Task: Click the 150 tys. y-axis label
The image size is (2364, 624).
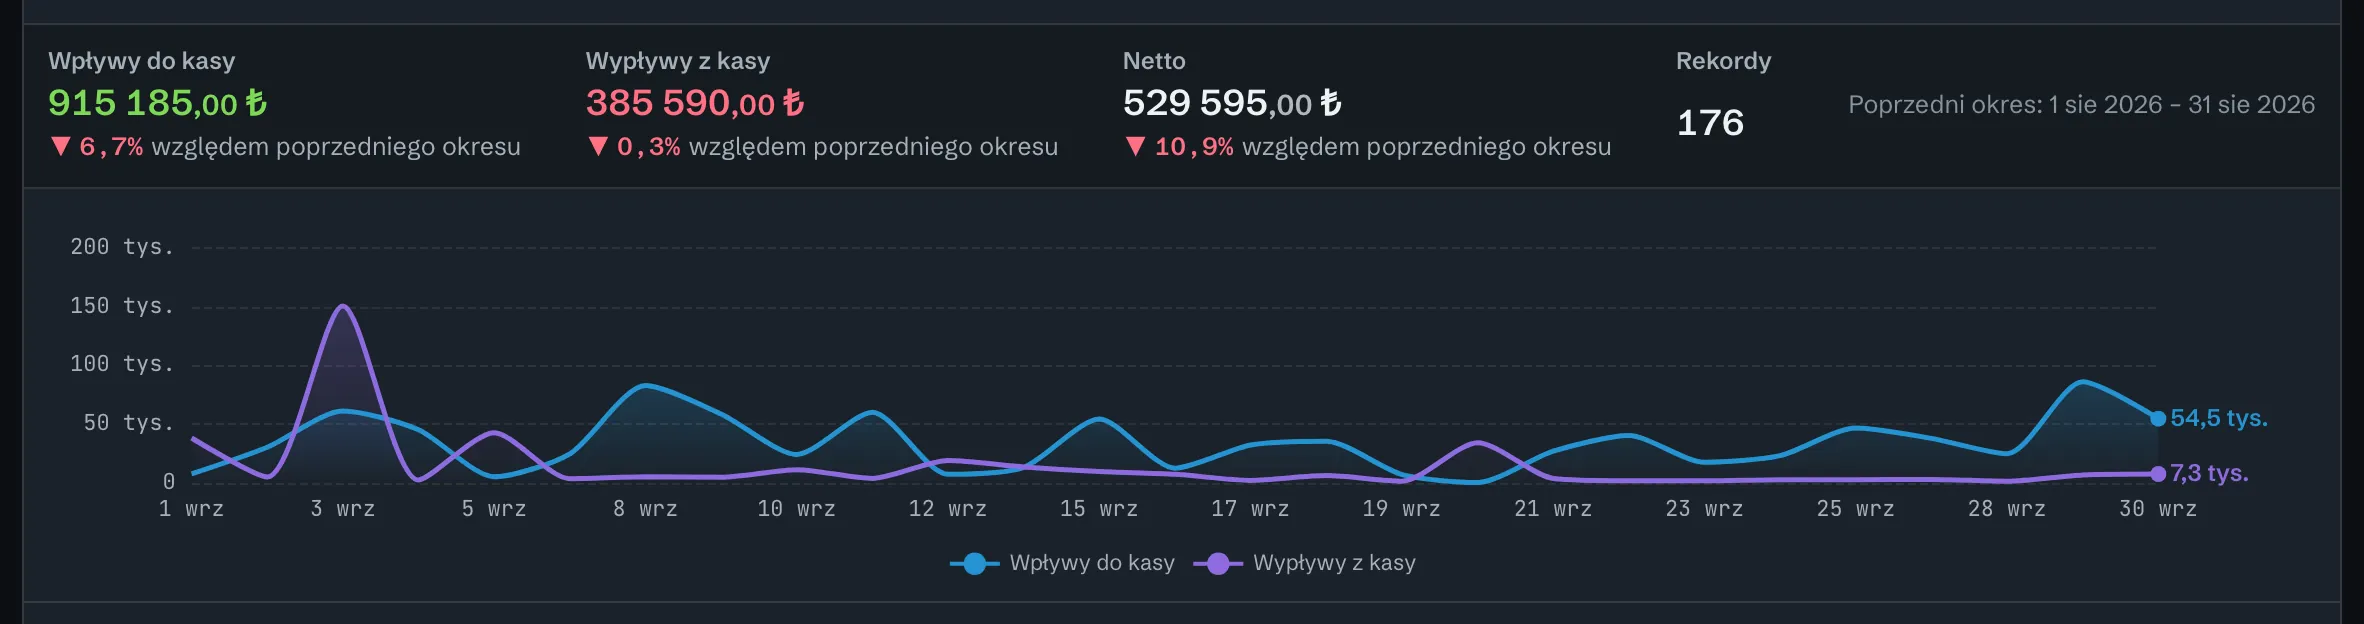Action: click(122, 306)
